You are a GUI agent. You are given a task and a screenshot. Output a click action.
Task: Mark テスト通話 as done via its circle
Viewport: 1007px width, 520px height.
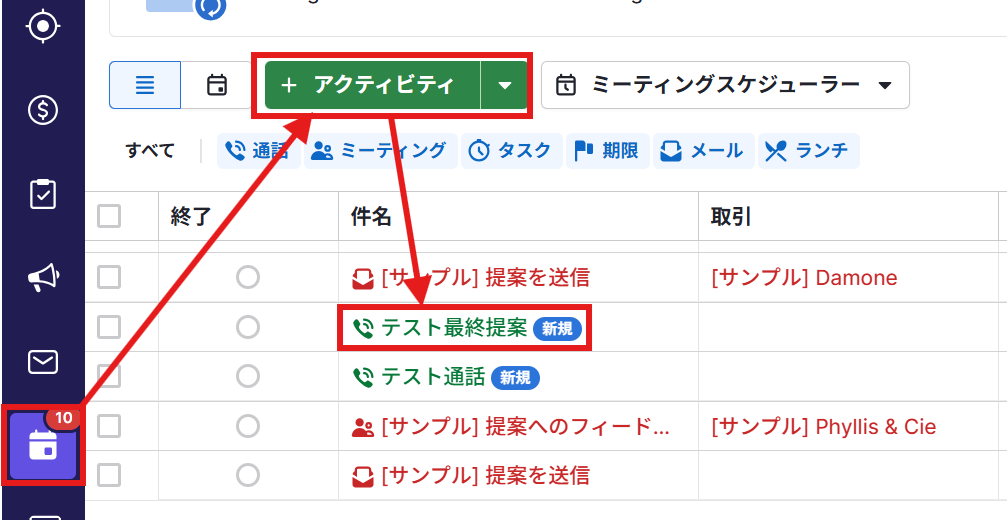(x=247, y=376)
